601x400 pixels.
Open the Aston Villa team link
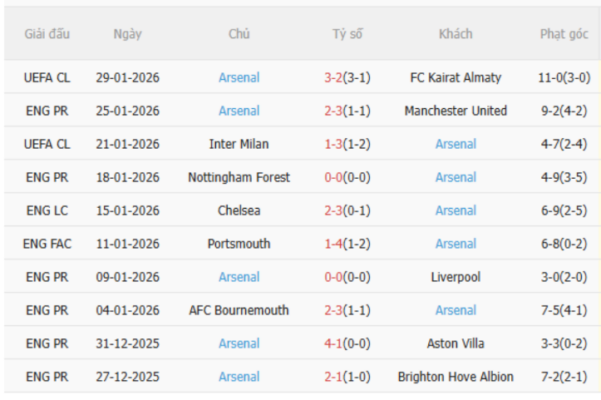[x=455, y=344]
